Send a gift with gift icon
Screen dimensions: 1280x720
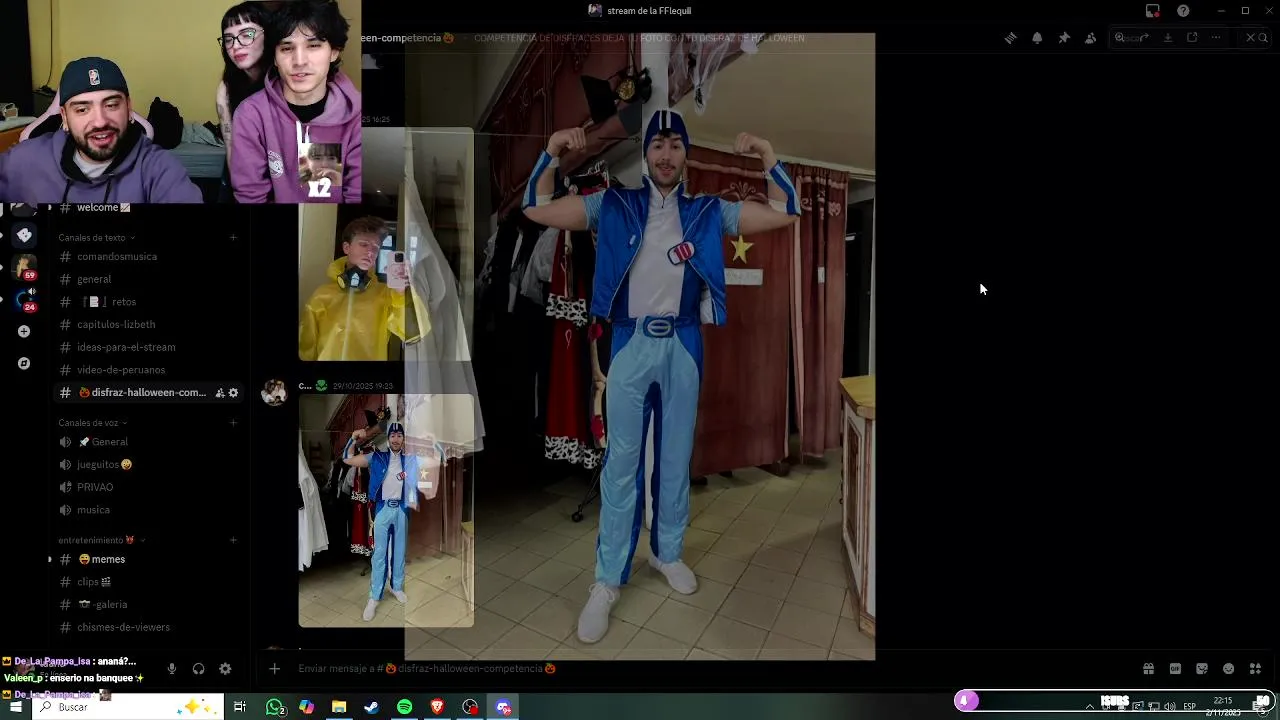pos(1149,669)
